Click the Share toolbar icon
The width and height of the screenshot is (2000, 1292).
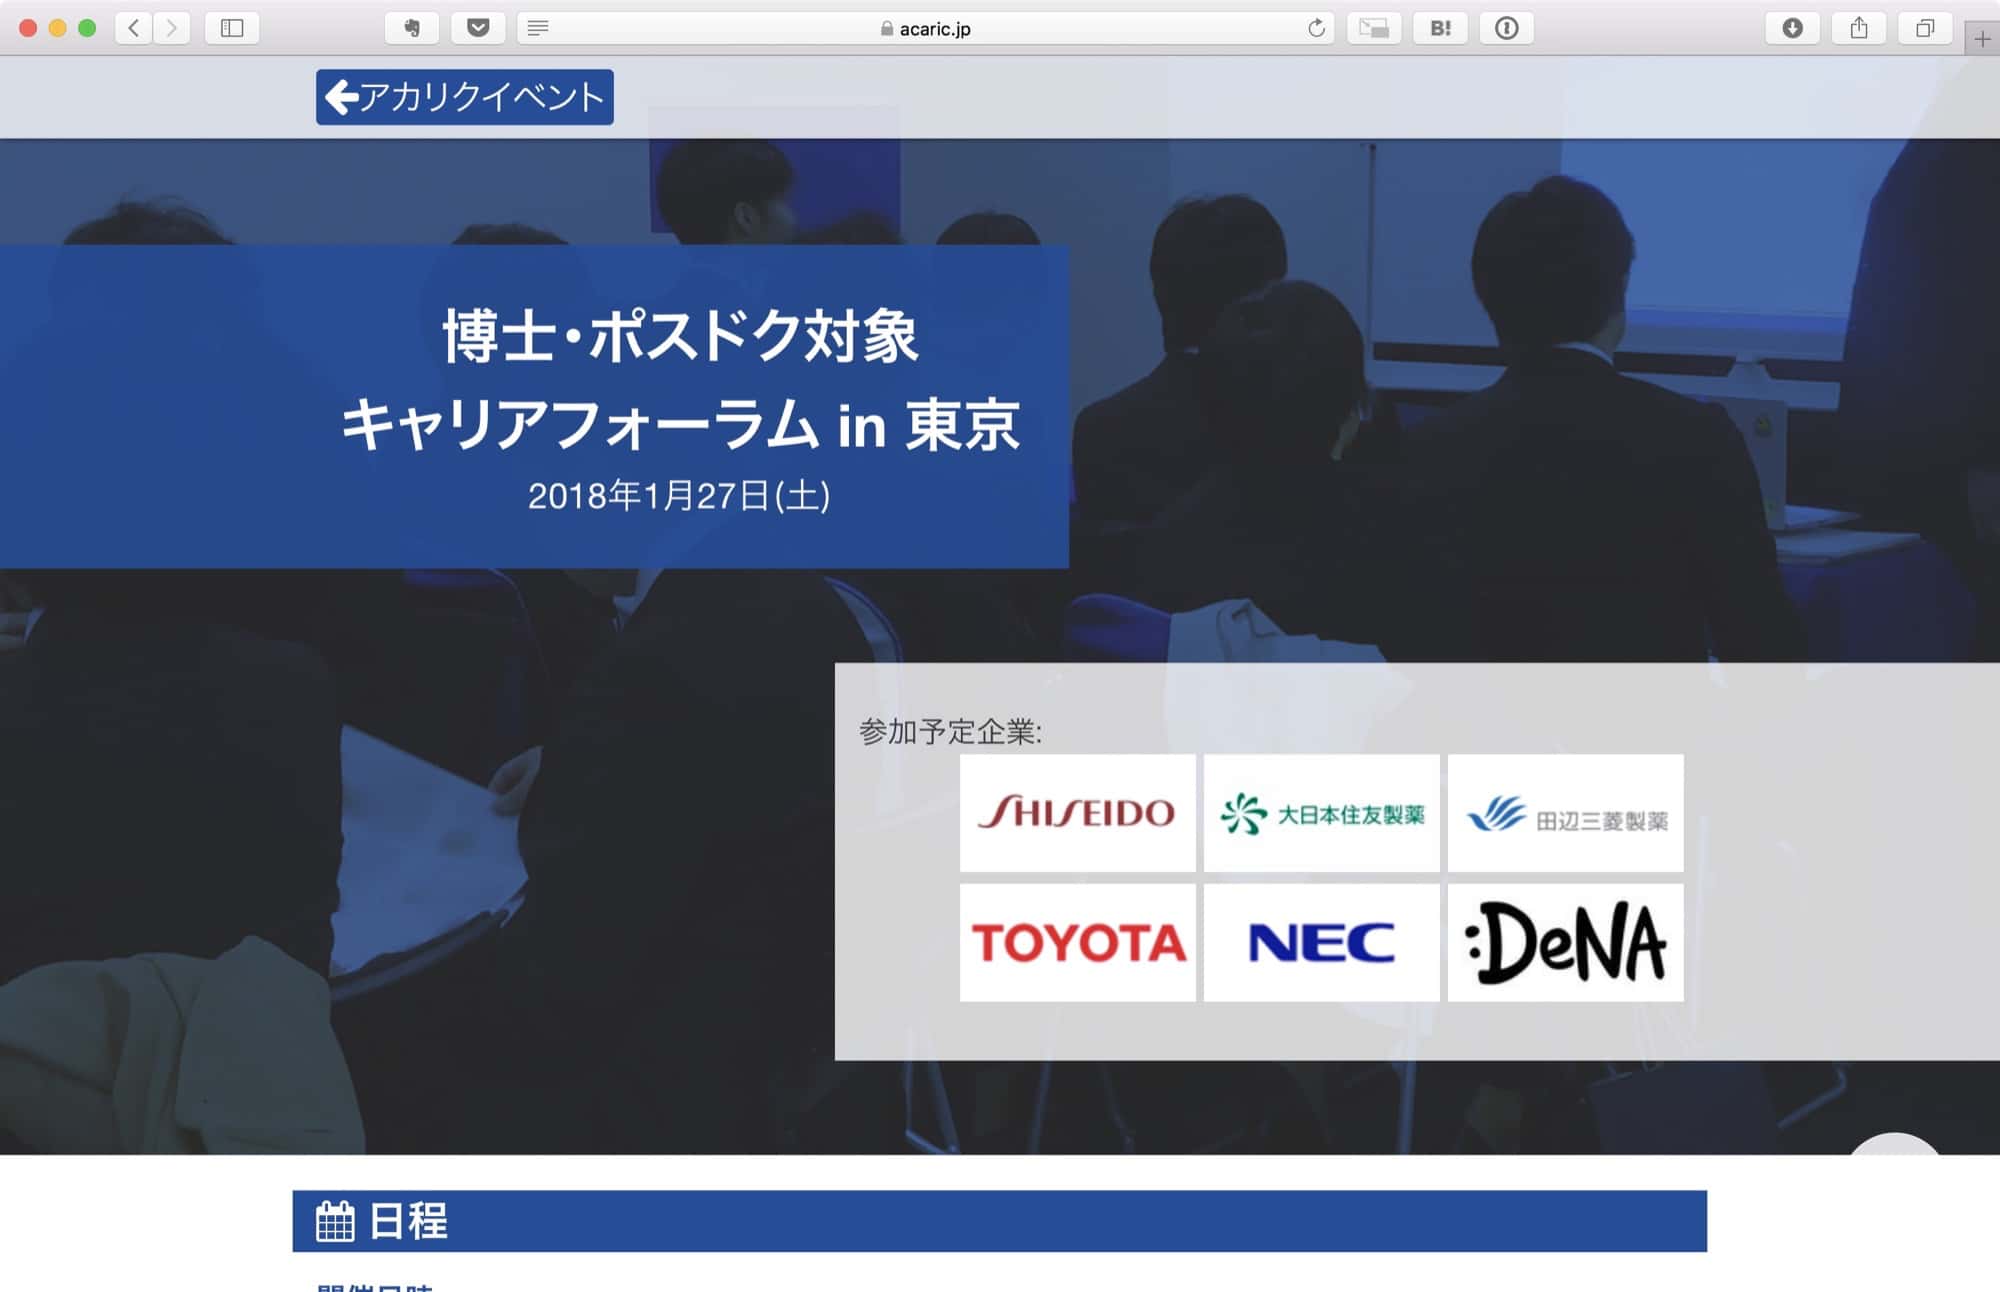(1858, 28)
